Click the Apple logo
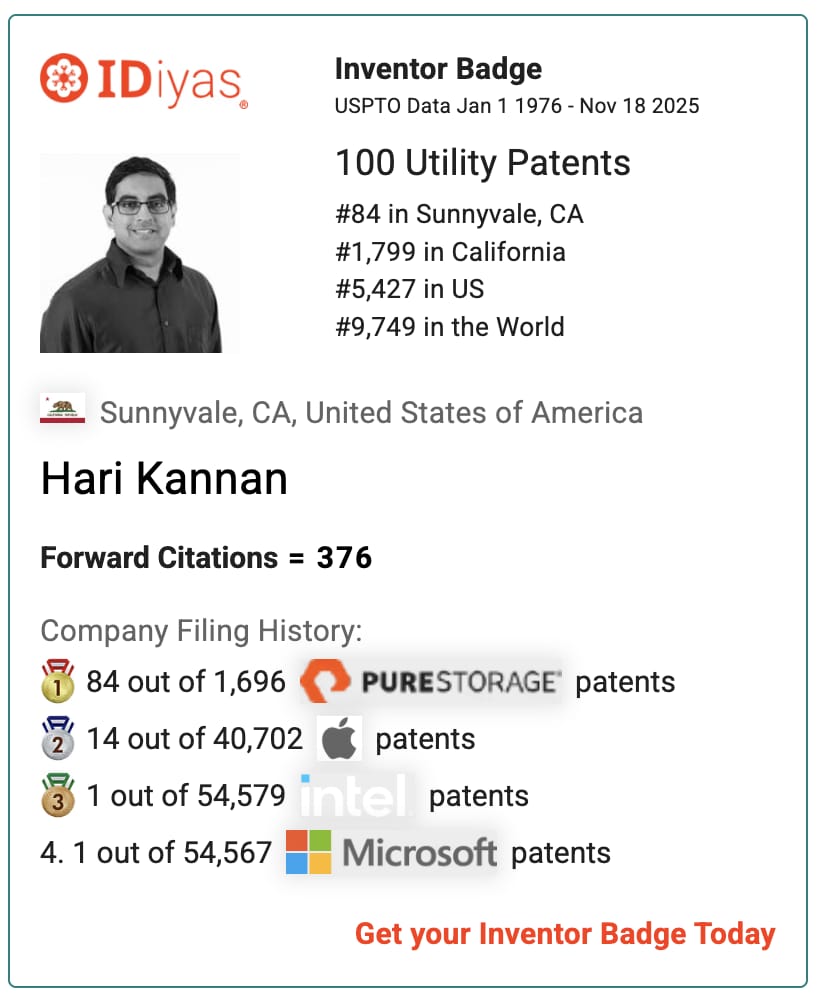Viewport: 818px width, 1000px height. (339, 739)
